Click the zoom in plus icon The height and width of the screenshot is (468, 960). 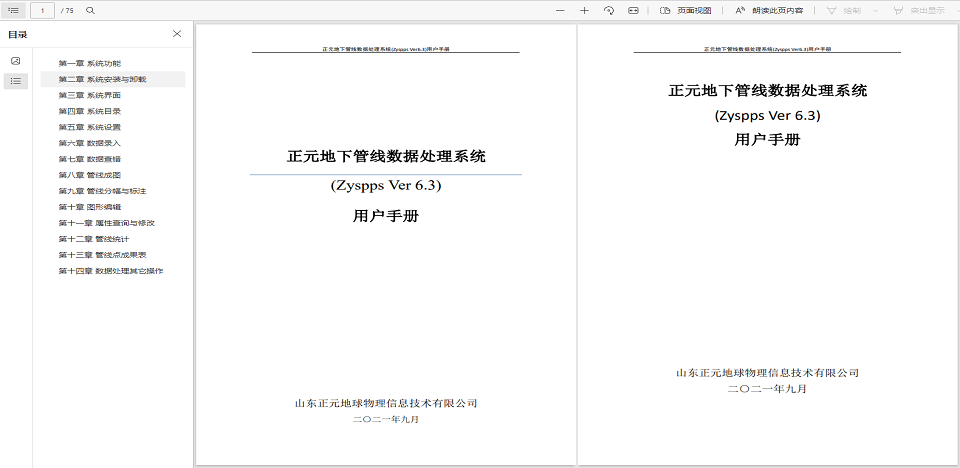584,10
